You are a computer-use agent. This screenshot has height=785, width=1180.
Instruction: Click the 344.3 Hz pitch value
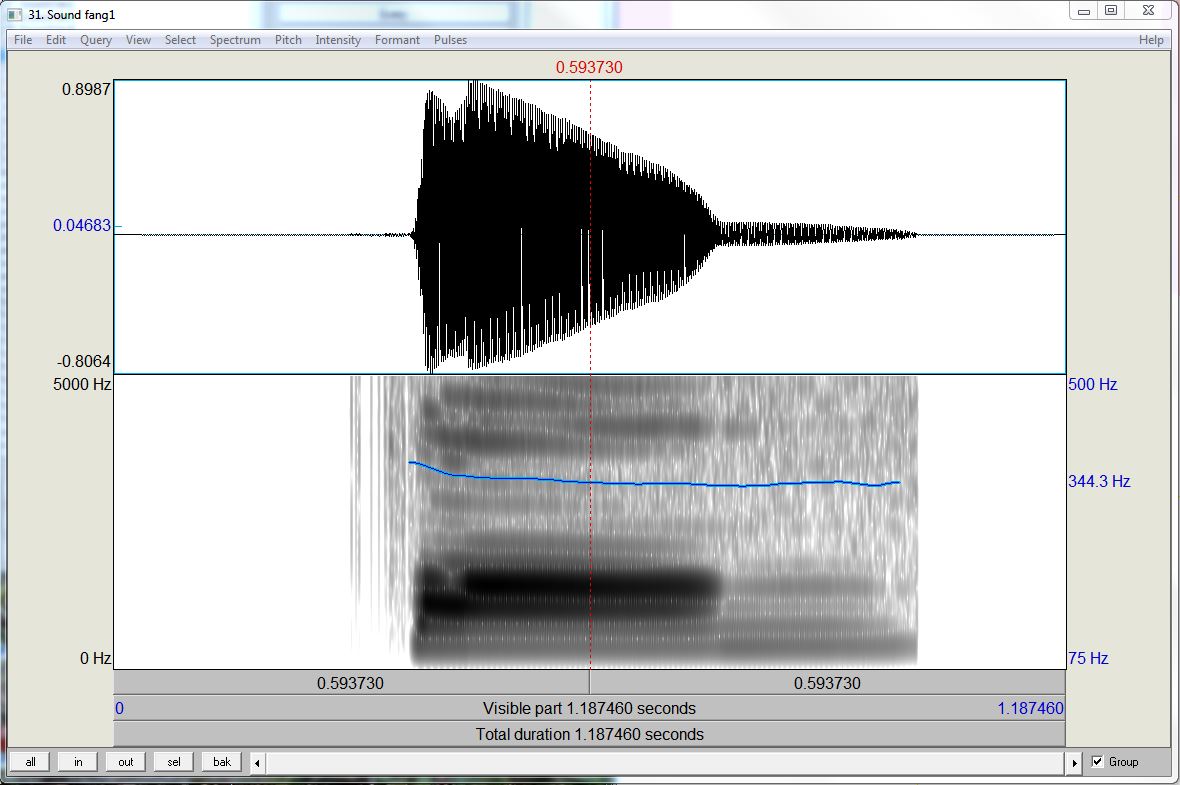pyautogui.click(x=1099, y=481)
